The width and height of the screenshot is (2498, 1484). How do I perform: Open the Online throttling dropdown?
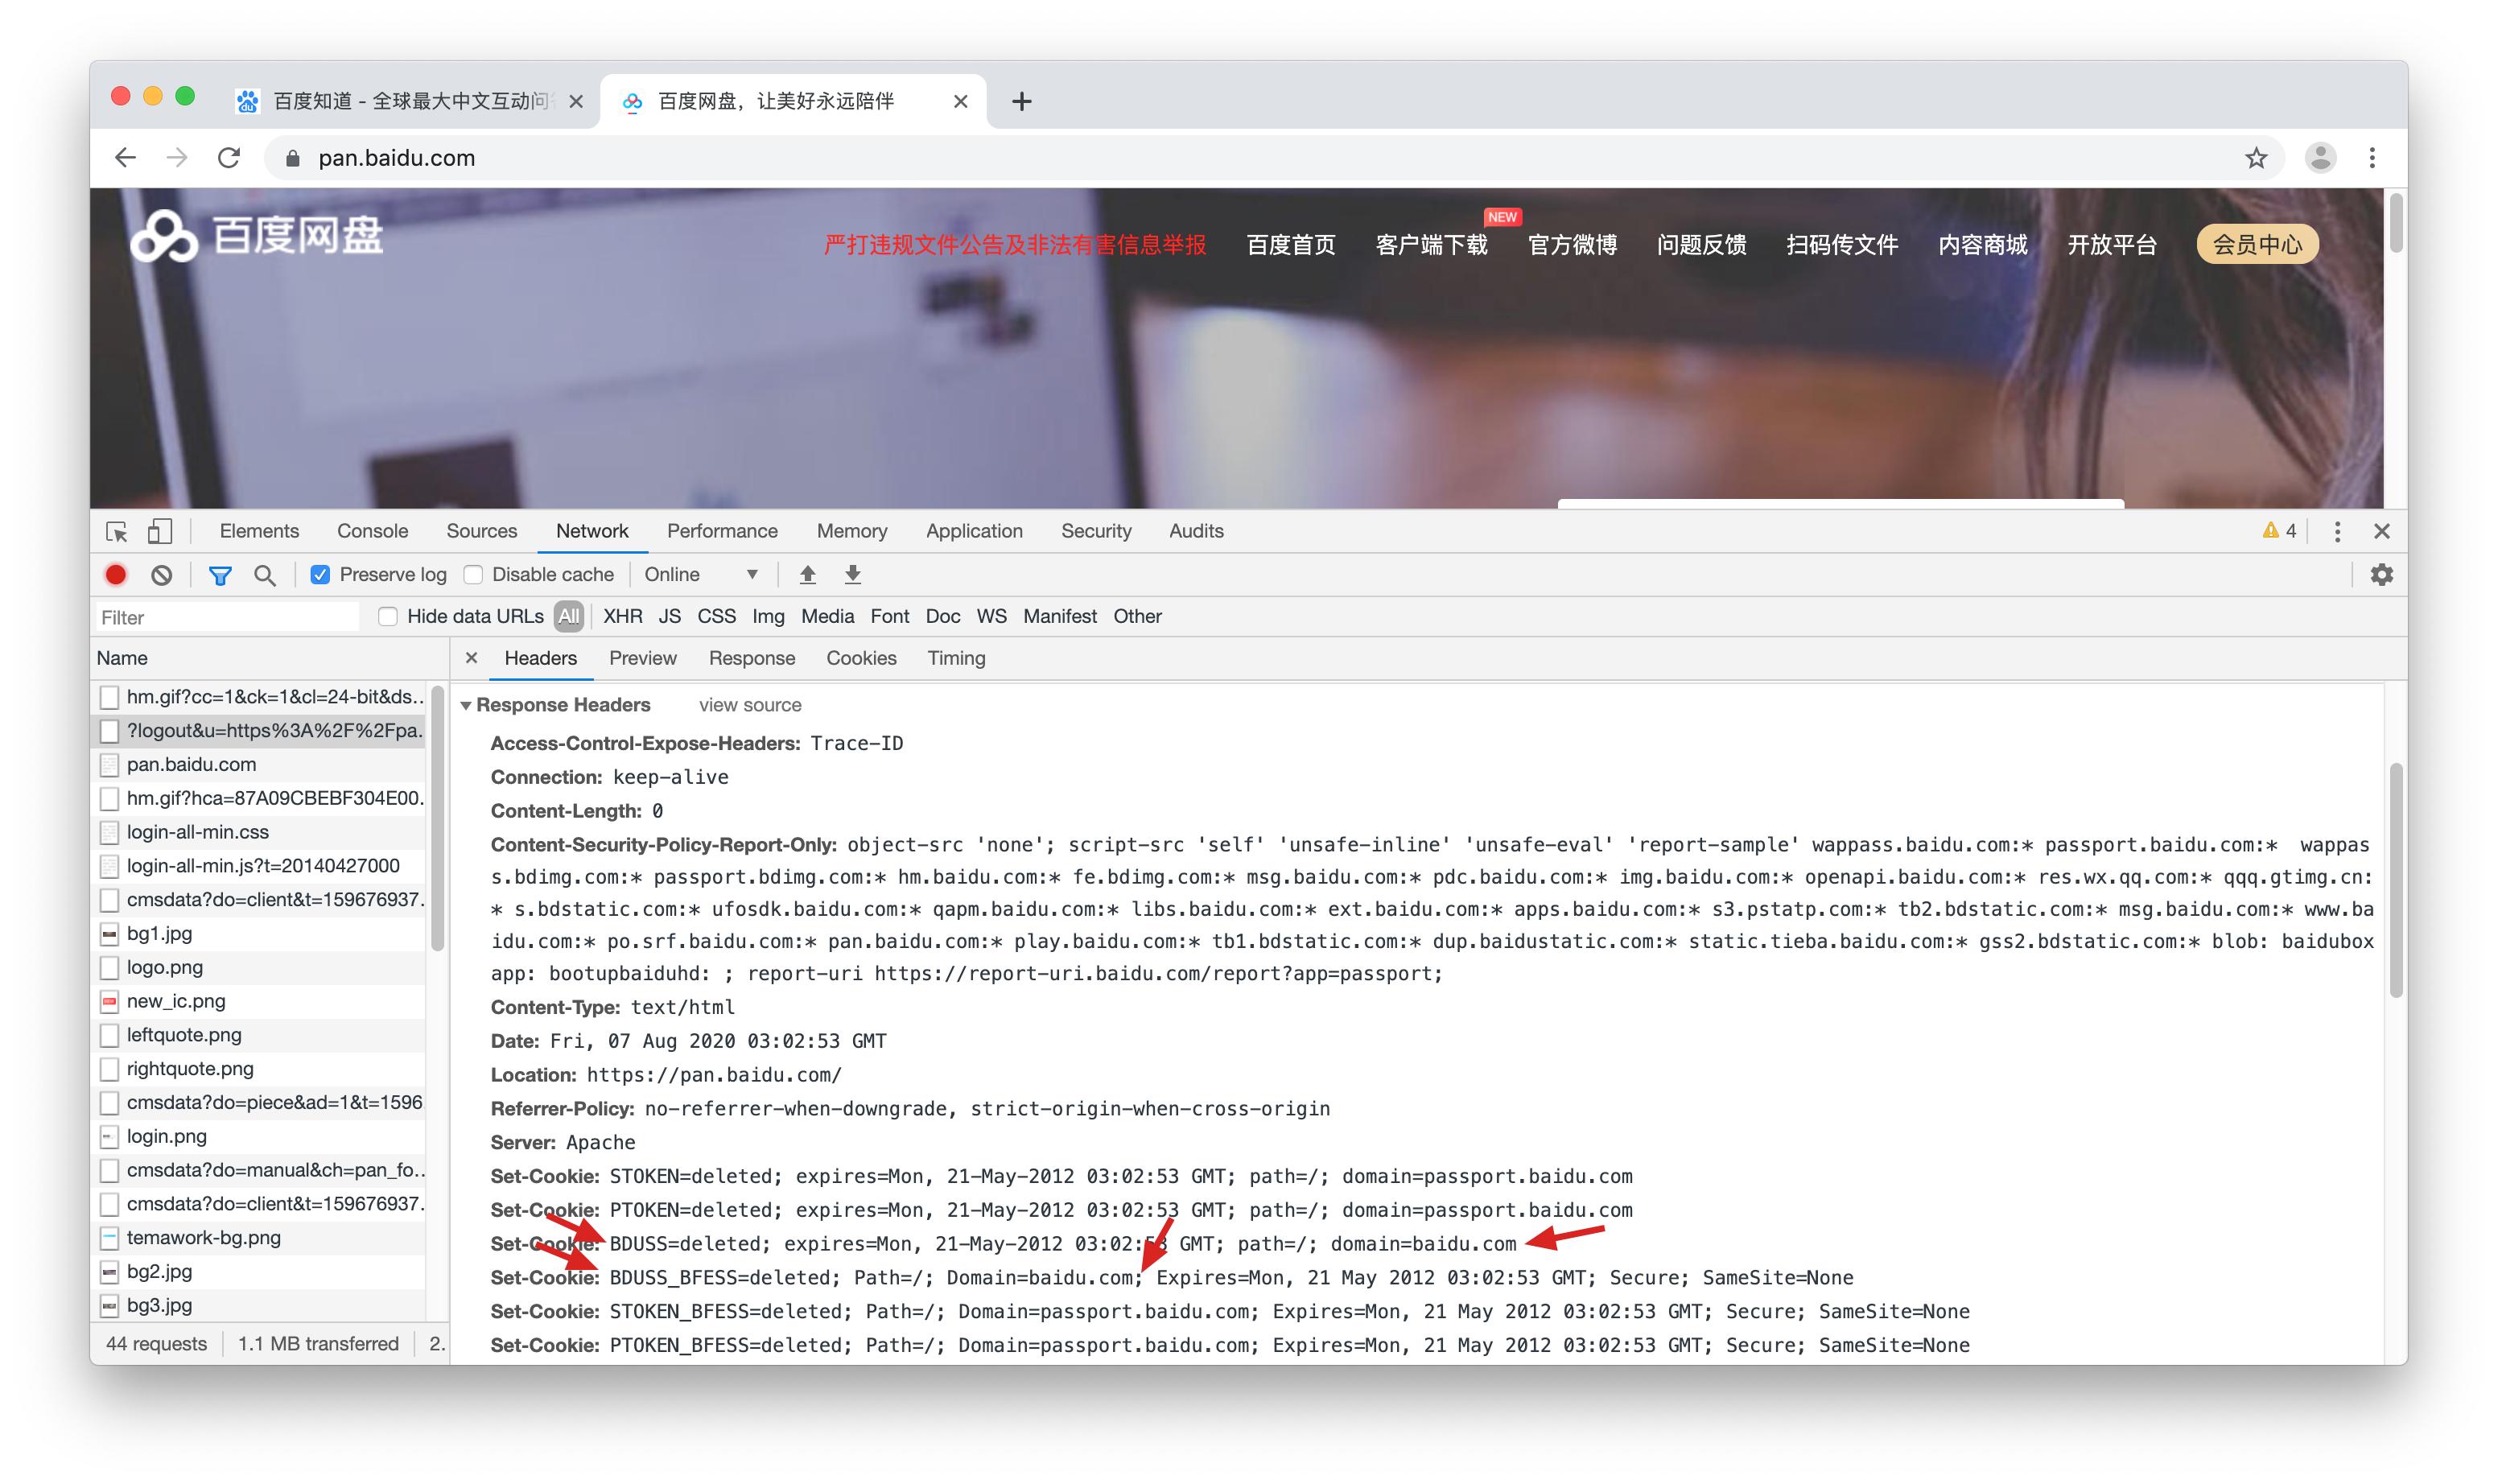coord(700,574)
